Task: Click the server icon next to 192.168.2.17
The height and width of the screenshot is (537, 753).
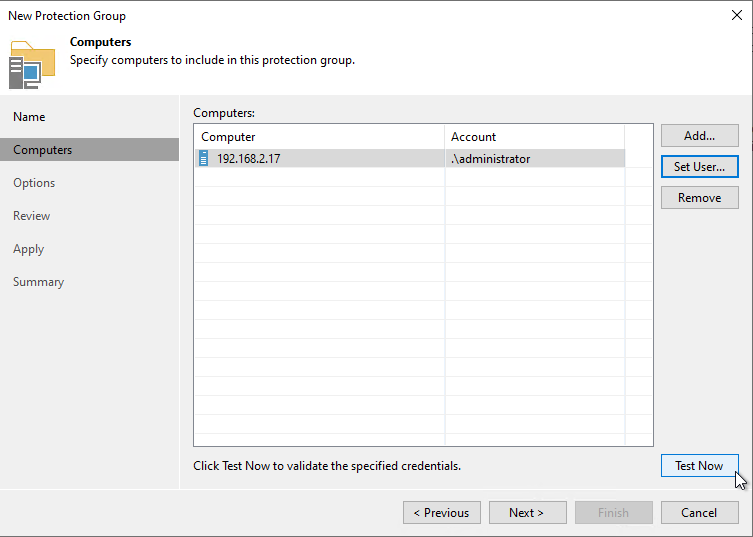Action: click(x=204, y=159)
